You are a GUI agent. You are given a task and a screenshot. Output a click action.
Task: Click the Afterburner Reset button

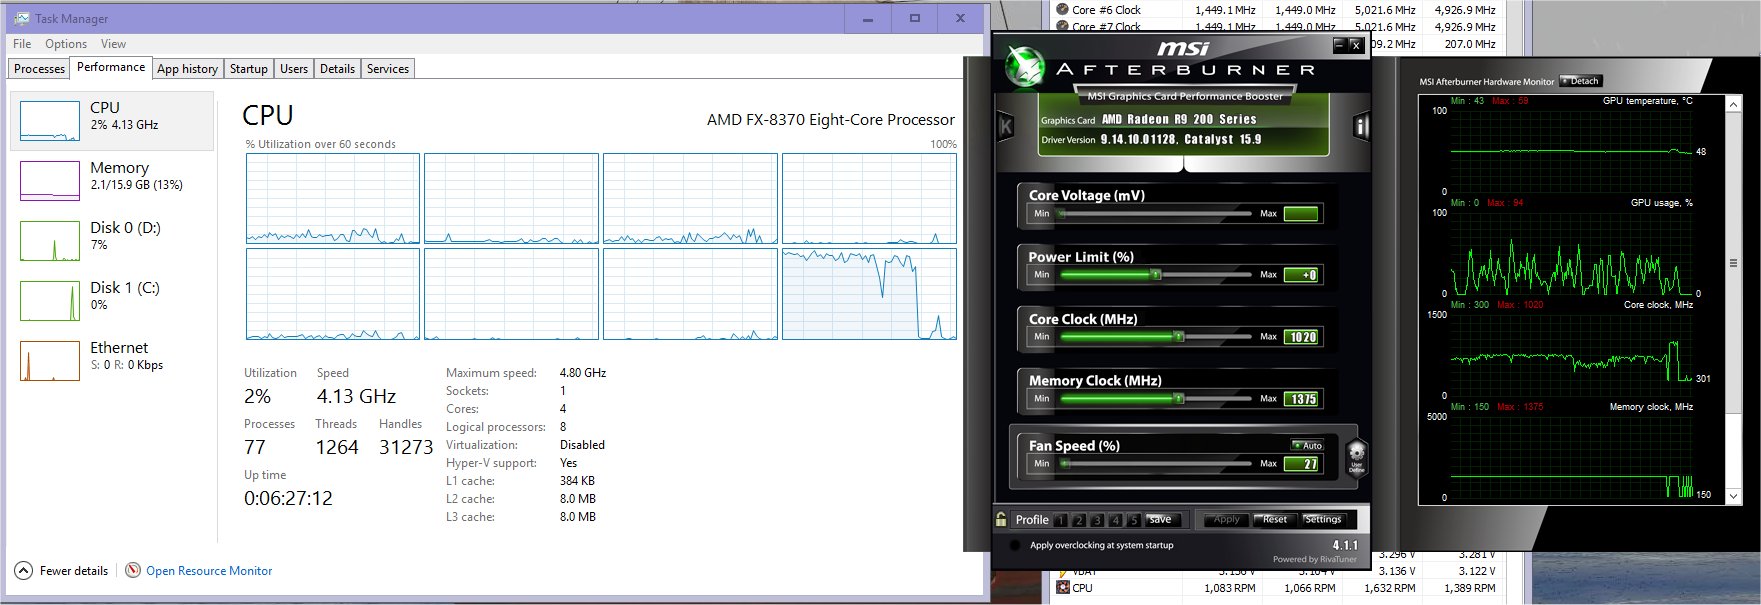[1275, 519]
